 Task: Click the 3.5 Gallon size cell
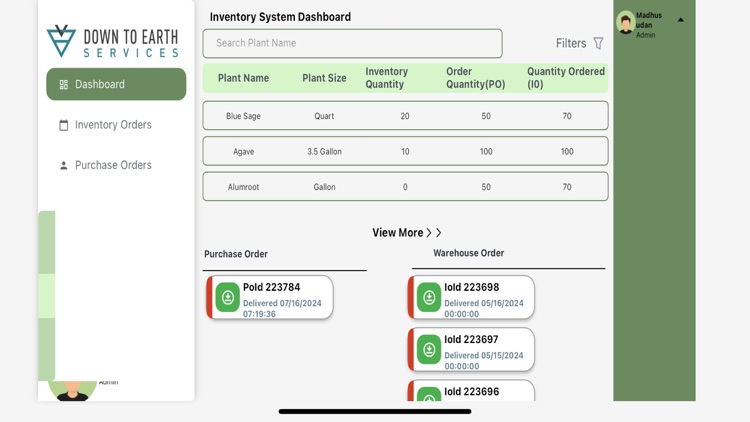[x=324, y=152]
